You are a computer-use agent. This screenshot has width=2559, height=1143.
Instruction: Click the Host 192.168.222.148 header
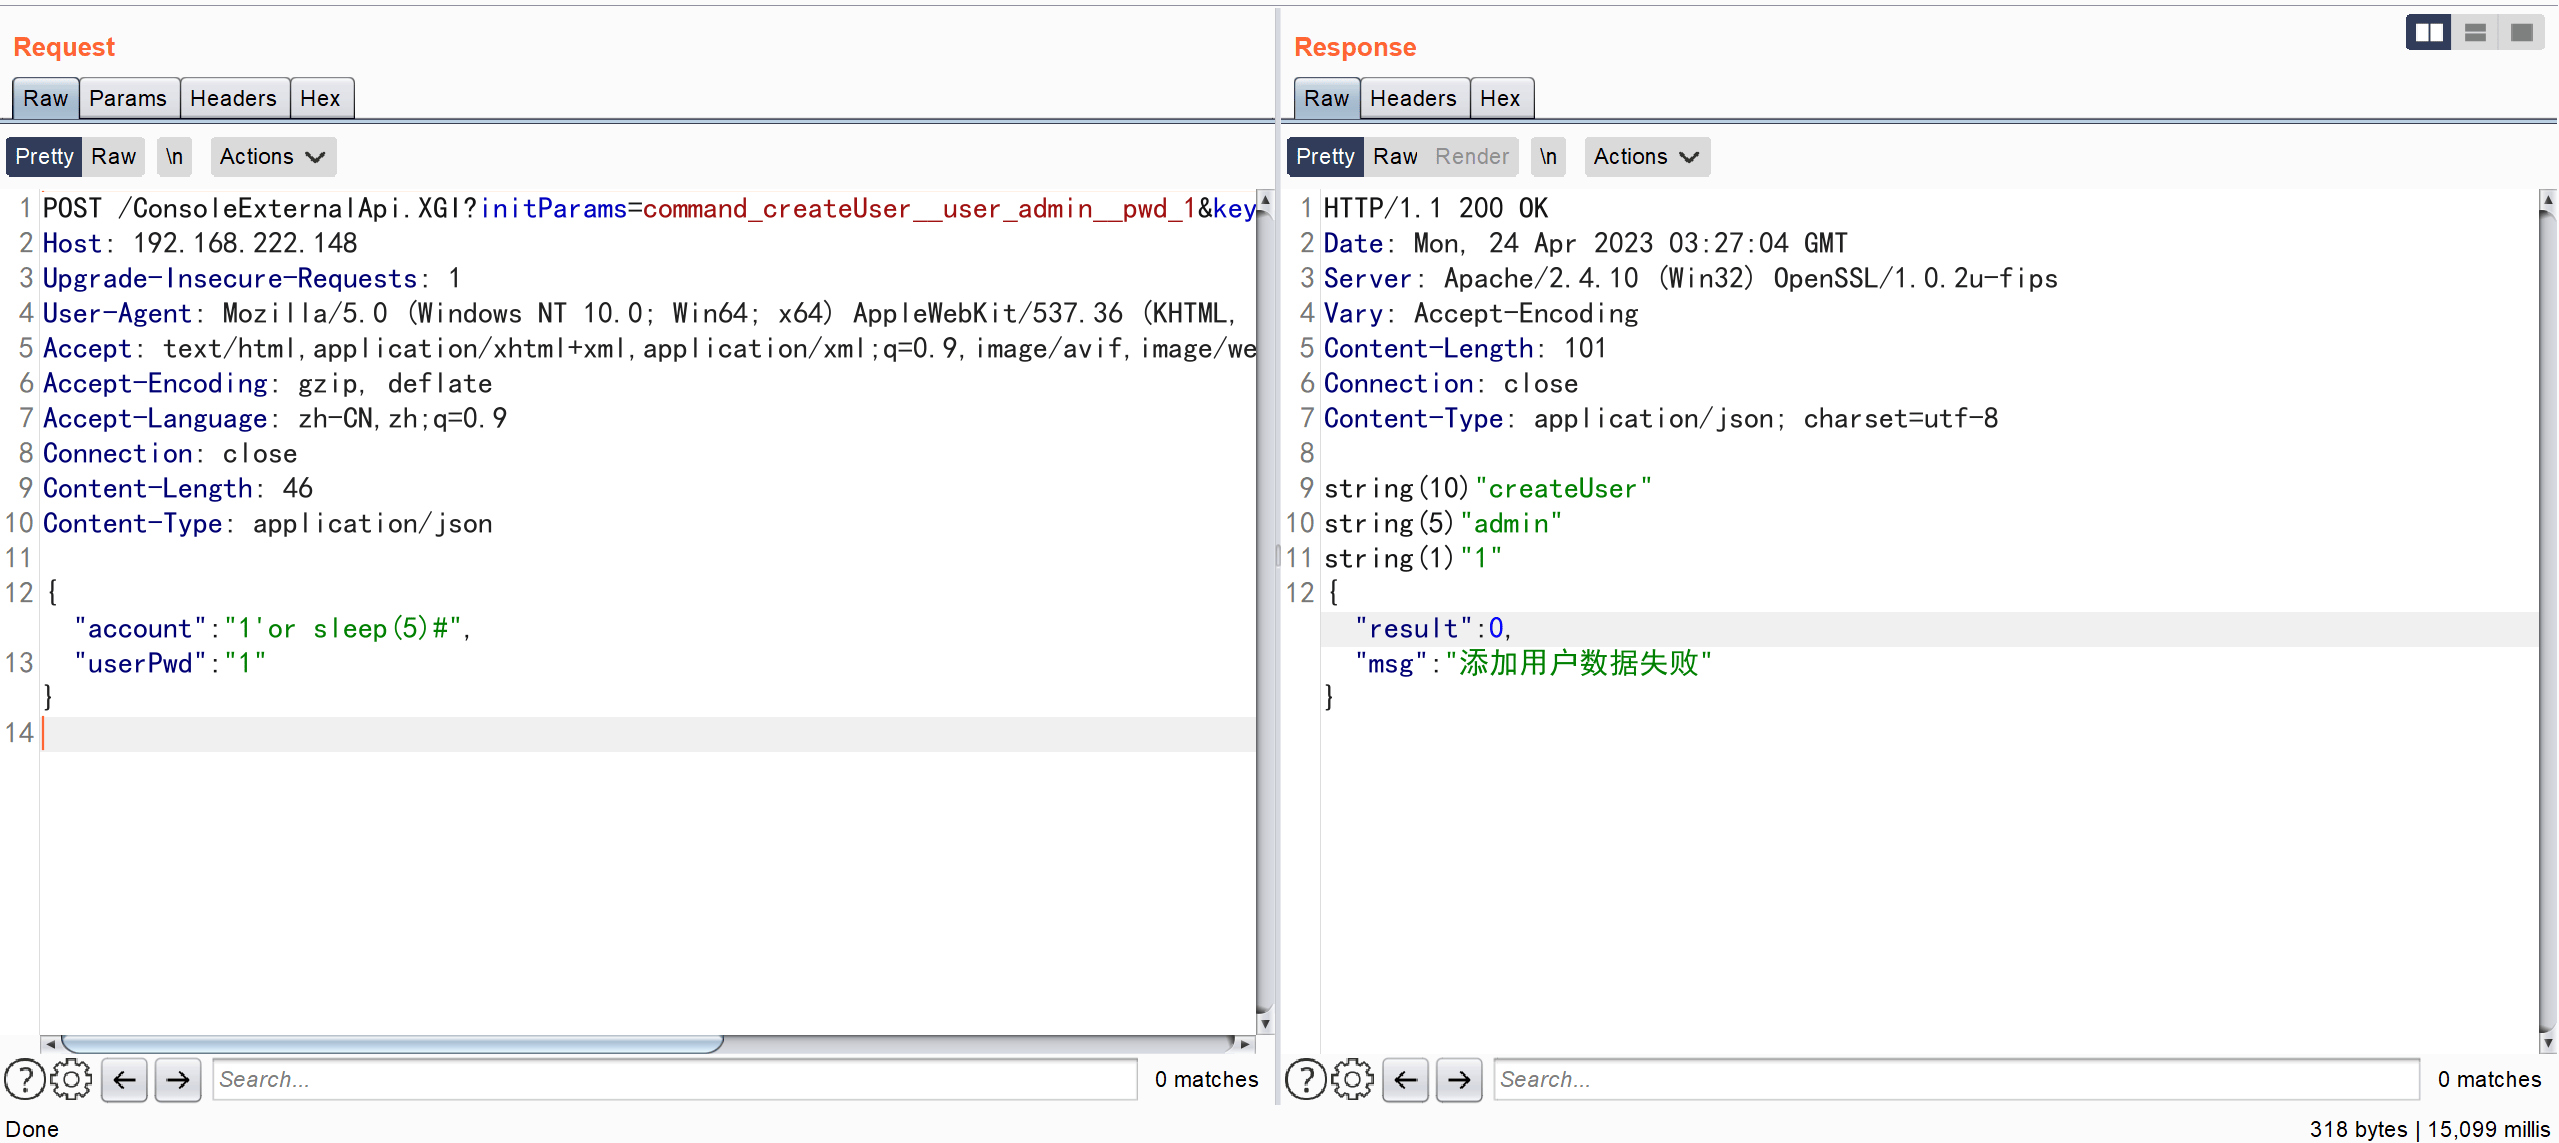[200, 243]
